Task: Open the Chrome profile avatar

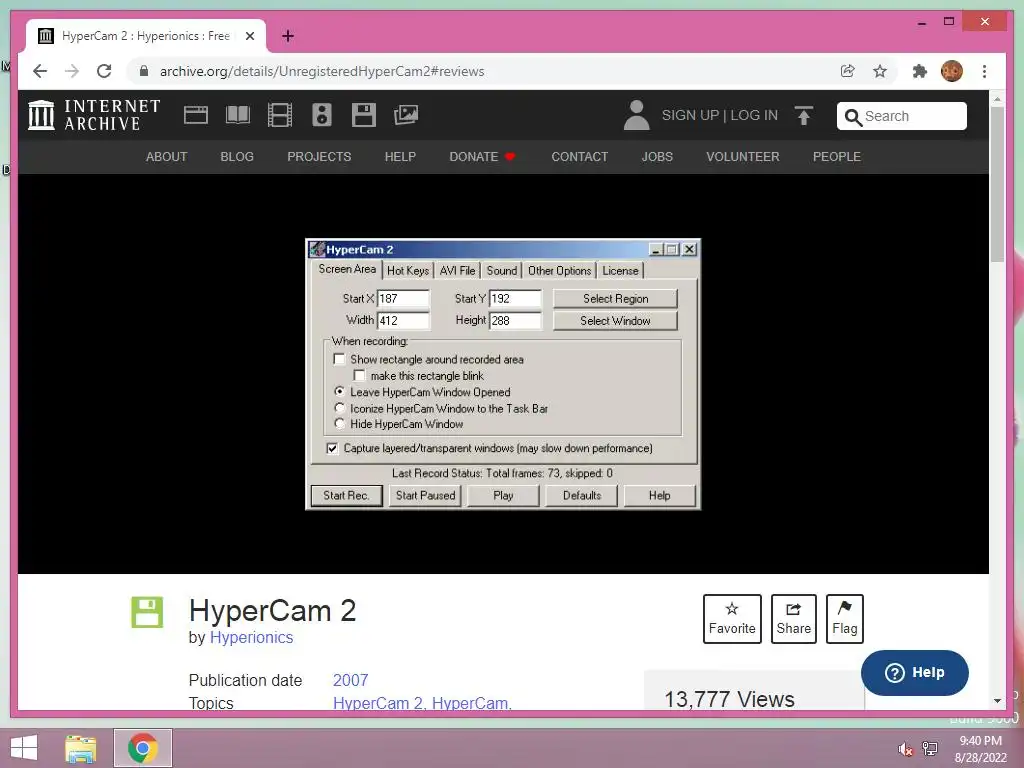Action: (952, 71)
